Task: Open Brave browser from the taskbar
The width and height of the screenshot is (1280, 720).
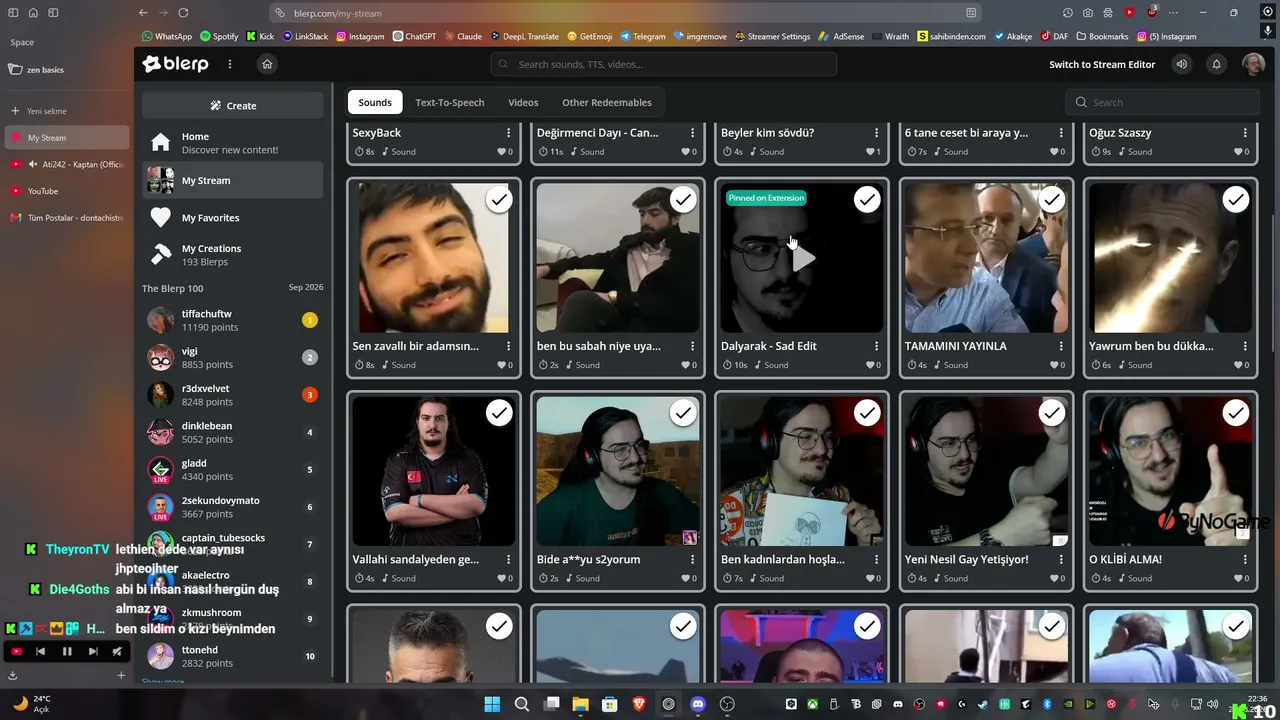Action: click(x=639, y=704)
